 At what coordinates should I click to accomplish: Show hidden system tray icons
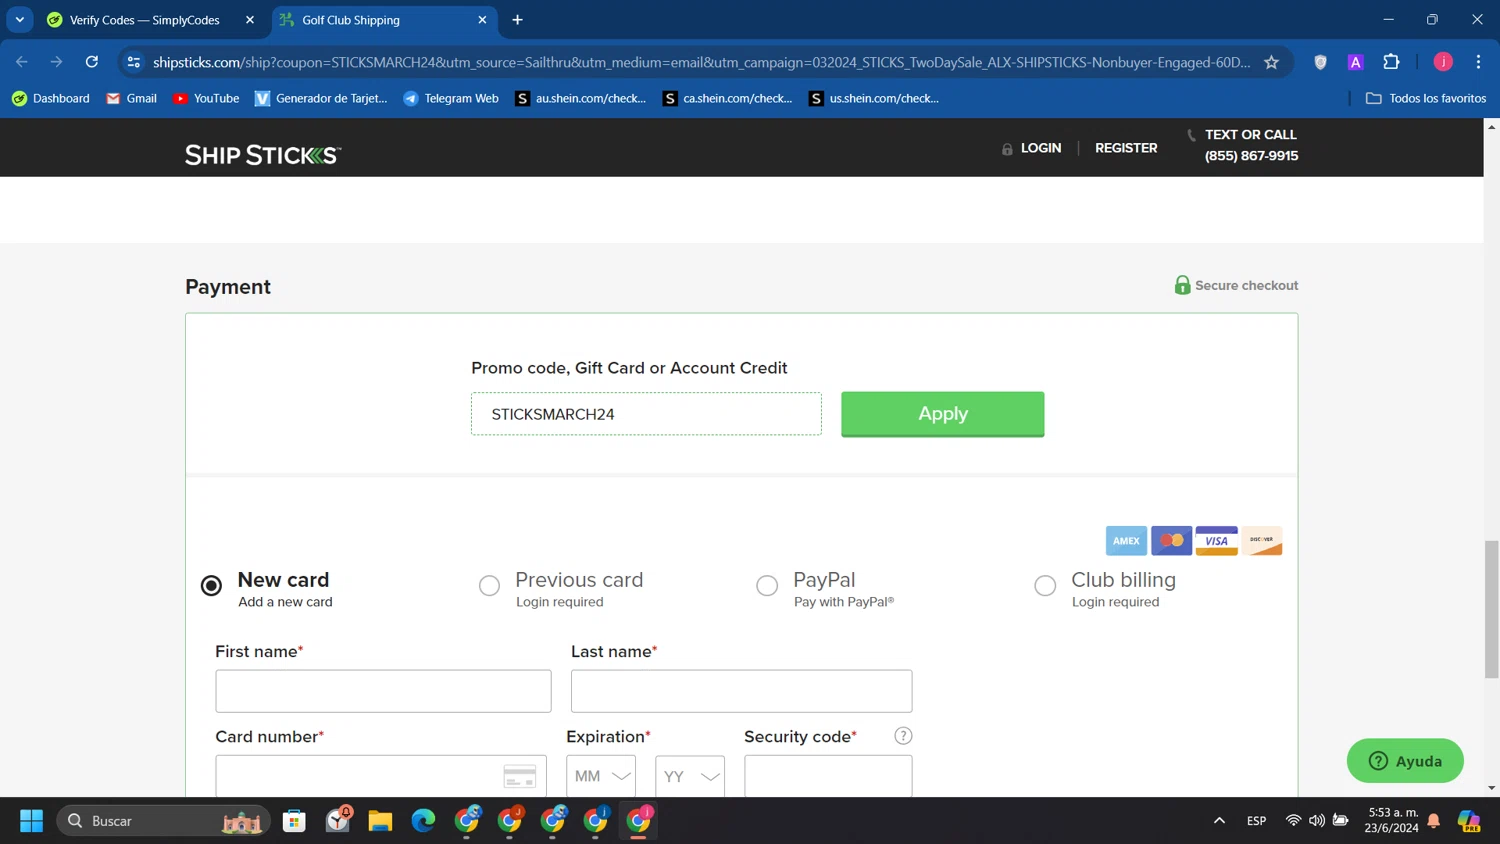[1219, 821]
